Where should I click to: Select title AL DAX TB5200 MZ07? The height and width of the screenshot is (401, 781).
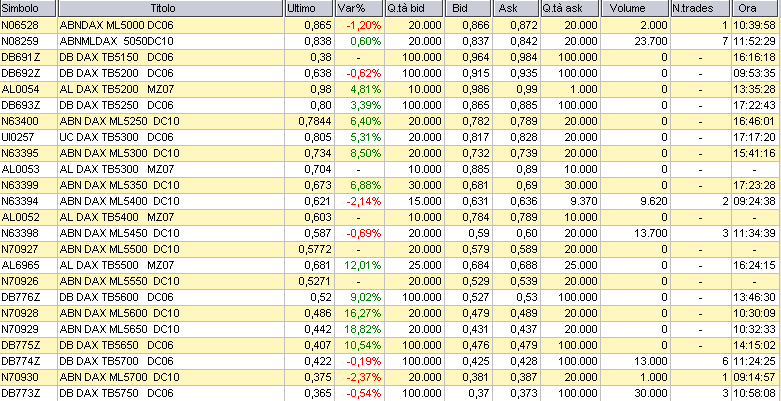(x=117, y=89)
